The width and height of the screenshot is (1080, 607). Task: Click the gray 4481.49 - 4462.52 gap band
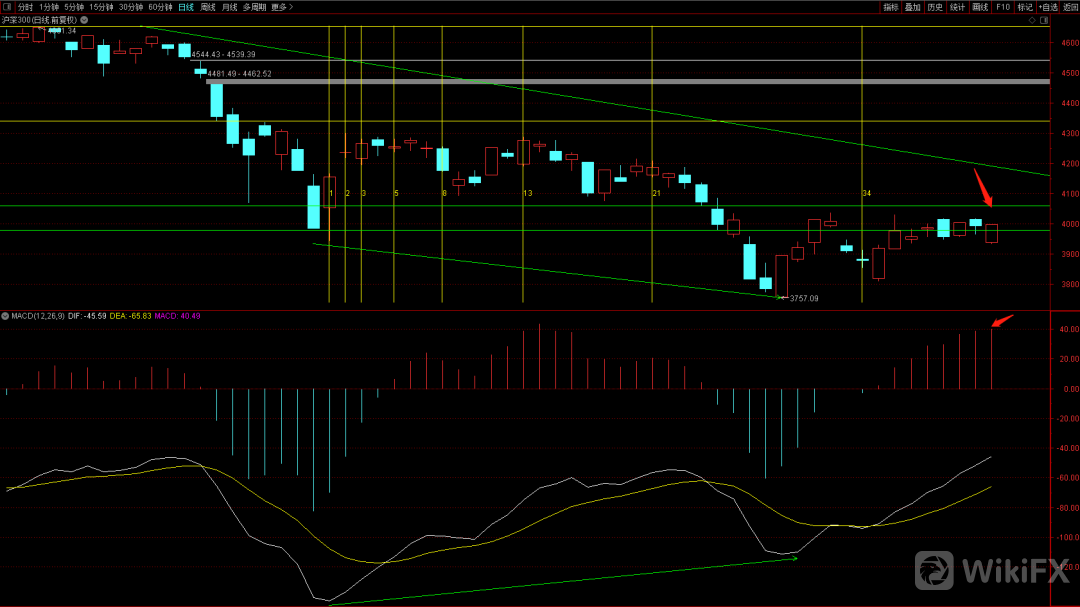(628, 81)
